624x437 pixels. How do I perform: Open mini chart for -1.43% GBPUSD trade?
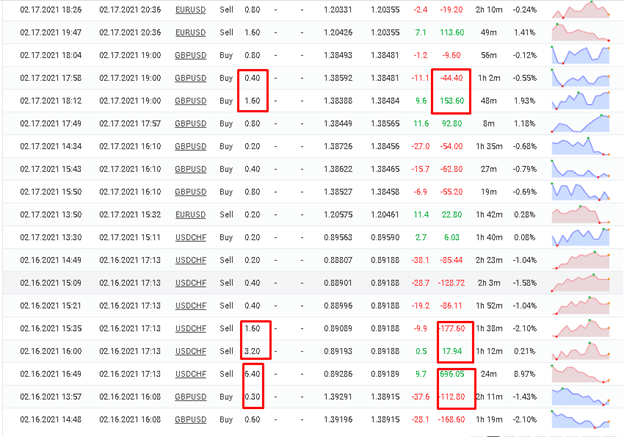581,397
